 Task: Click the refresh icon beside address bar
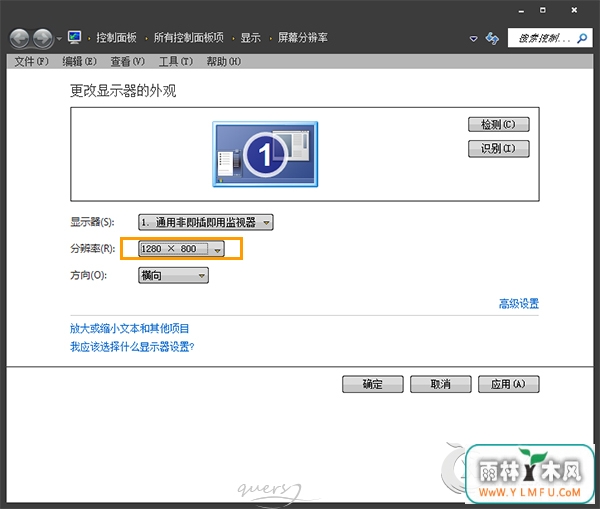492,38
